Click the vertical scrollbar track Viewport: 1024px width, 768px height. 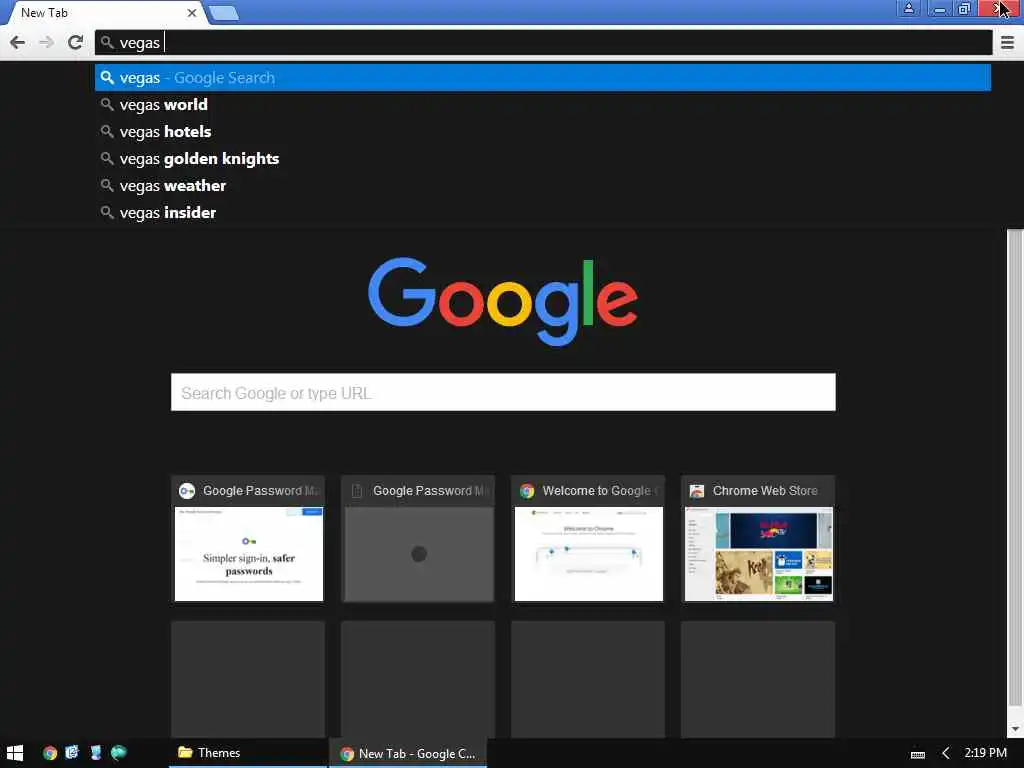1015,473
